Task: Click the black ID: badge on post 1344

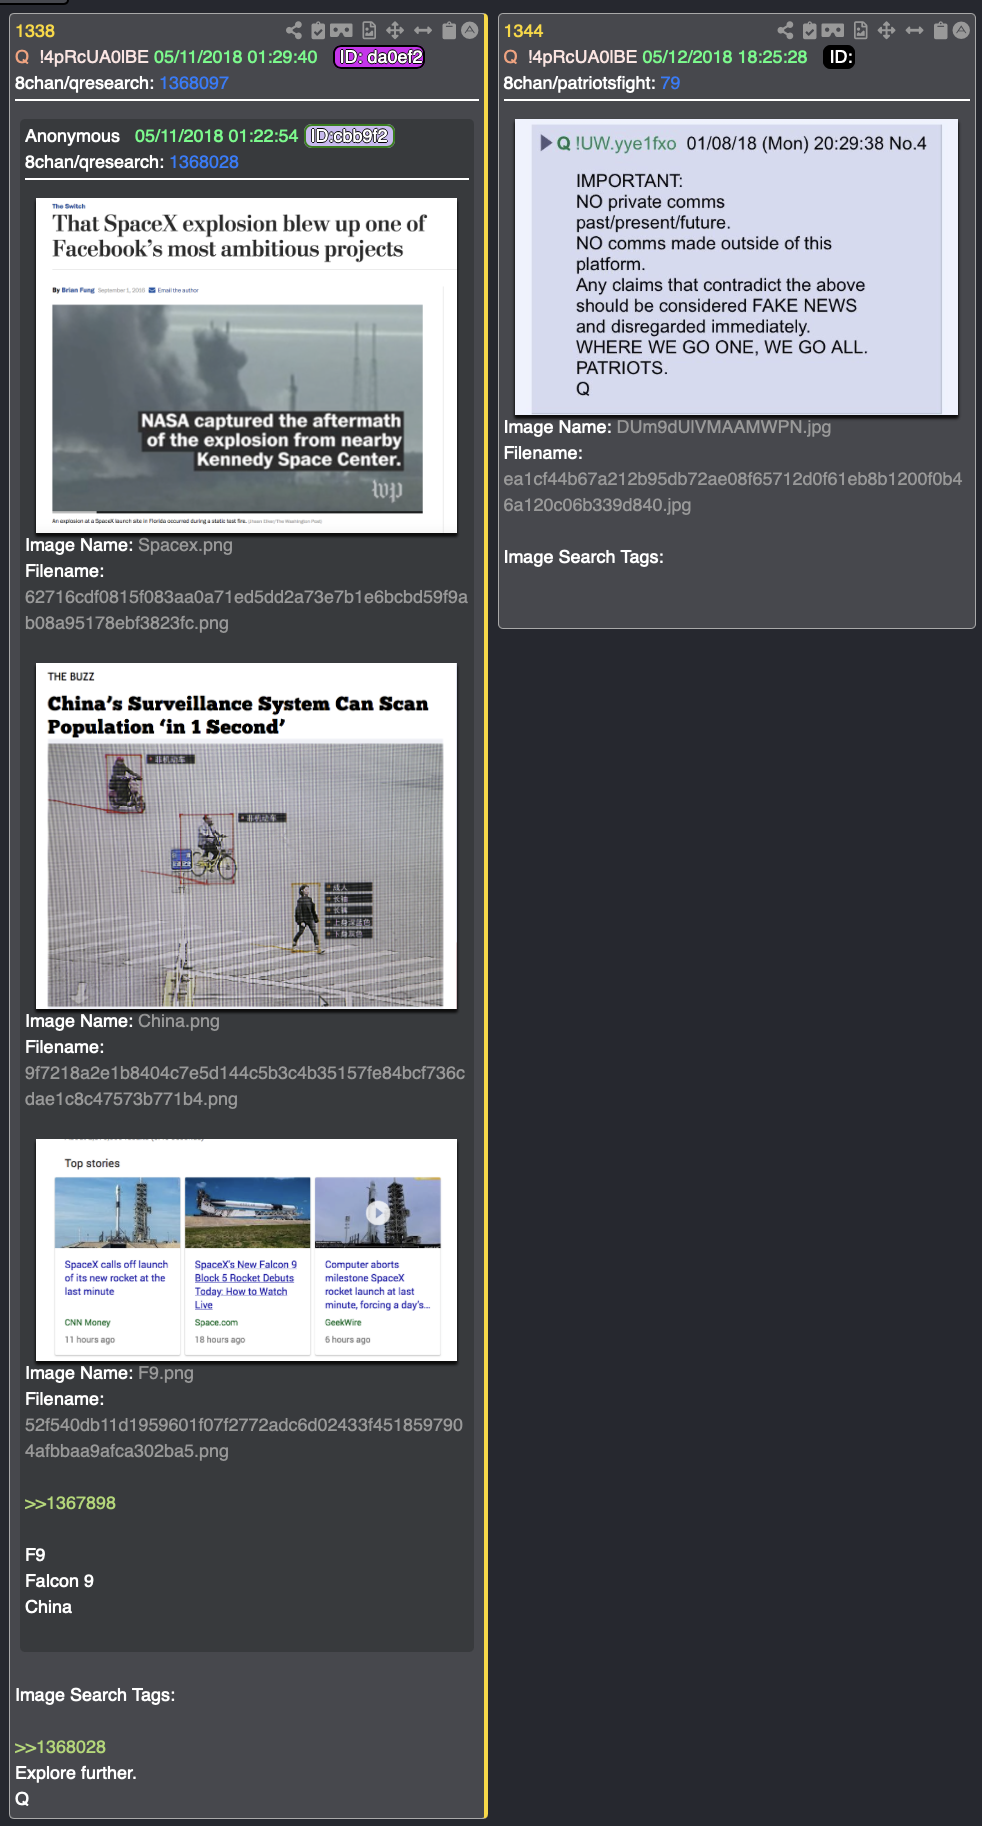Action: coord(840,57)
